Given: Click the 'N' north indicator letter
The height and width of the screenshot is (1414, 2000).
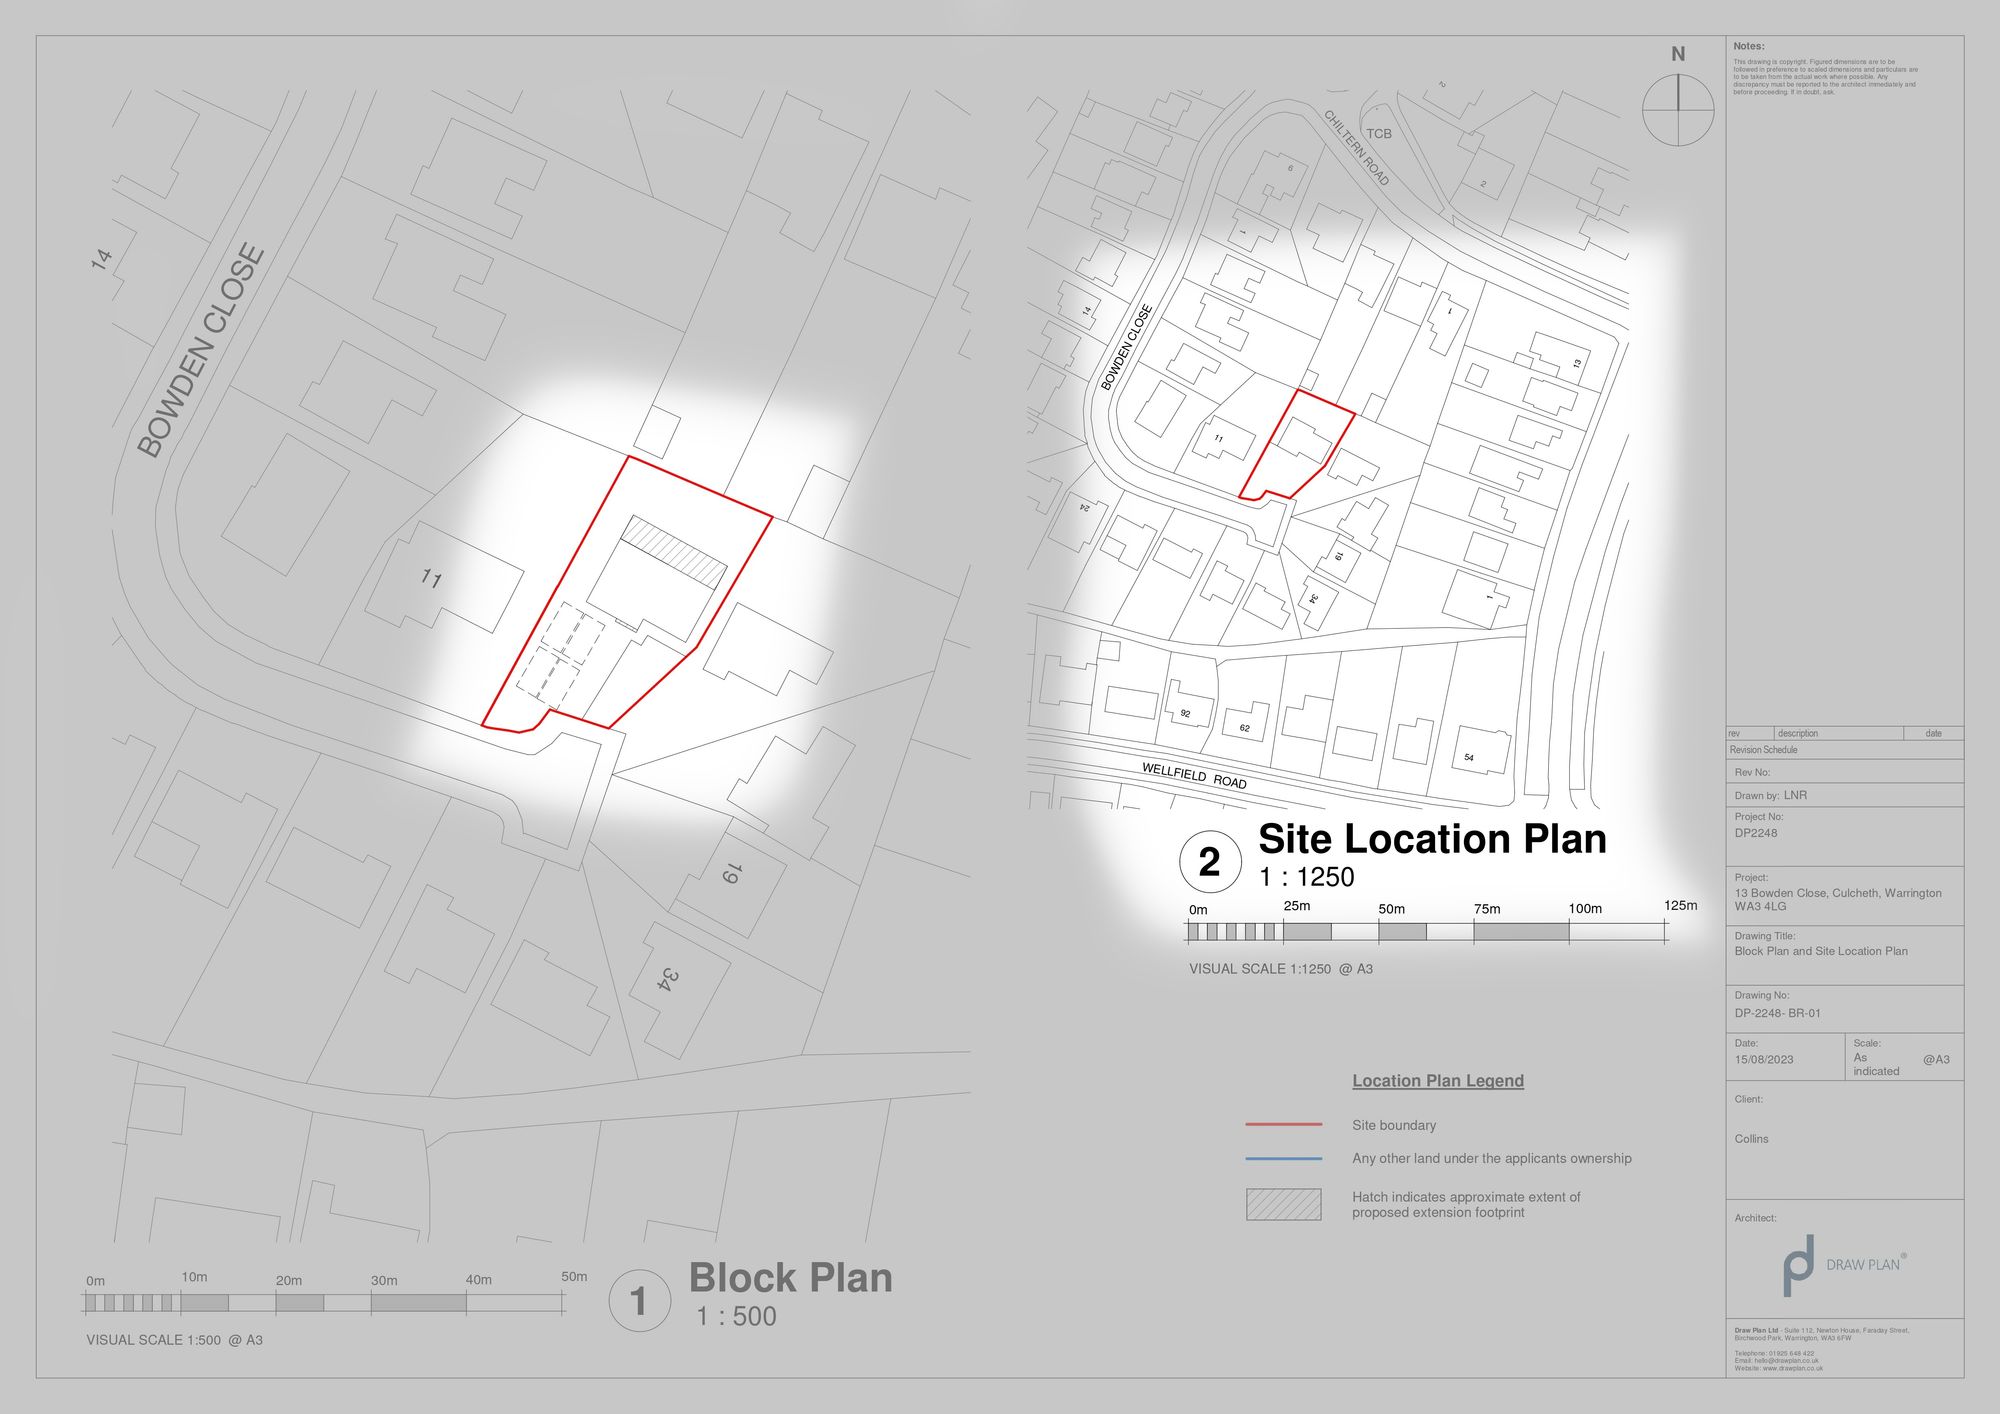Looking at the screenshot, I should click(x=1678, y=54).
